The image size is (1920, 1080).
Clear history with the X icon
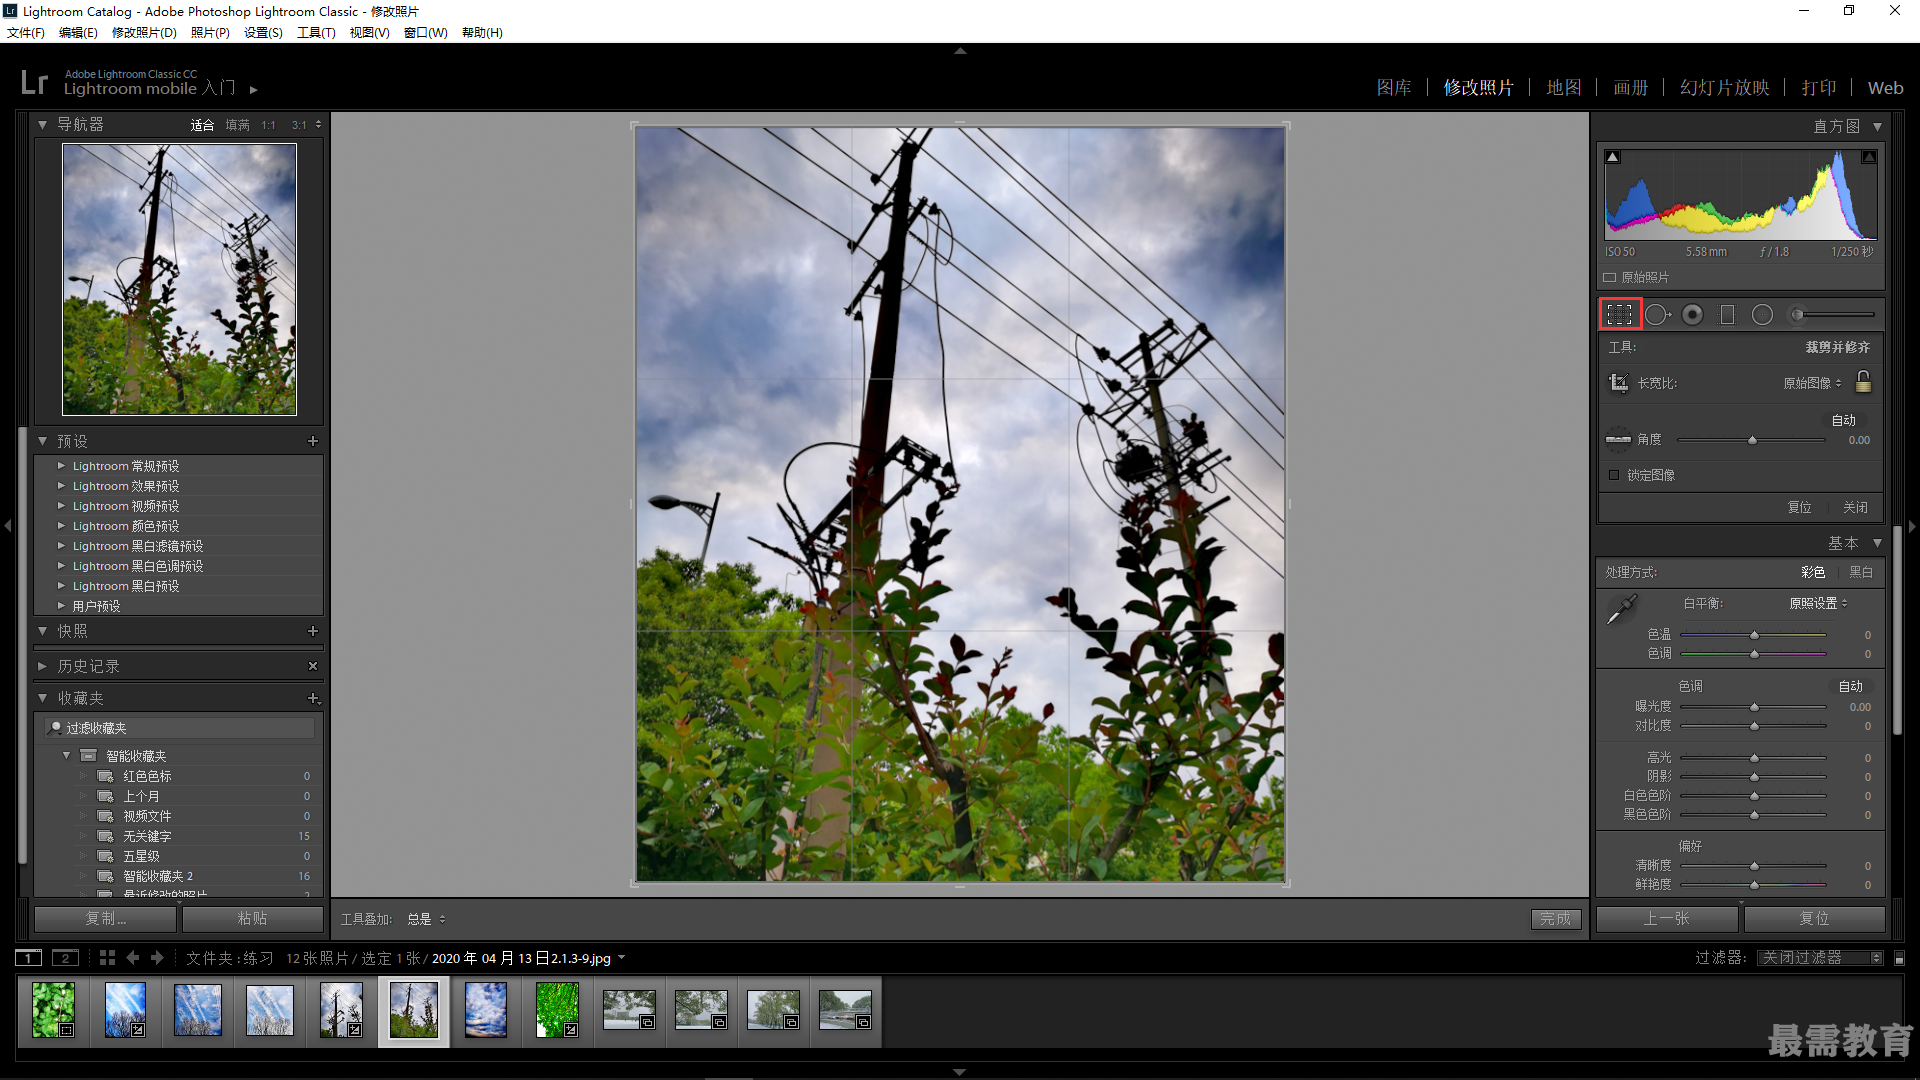pyautogui.click(x=313, y=666)
